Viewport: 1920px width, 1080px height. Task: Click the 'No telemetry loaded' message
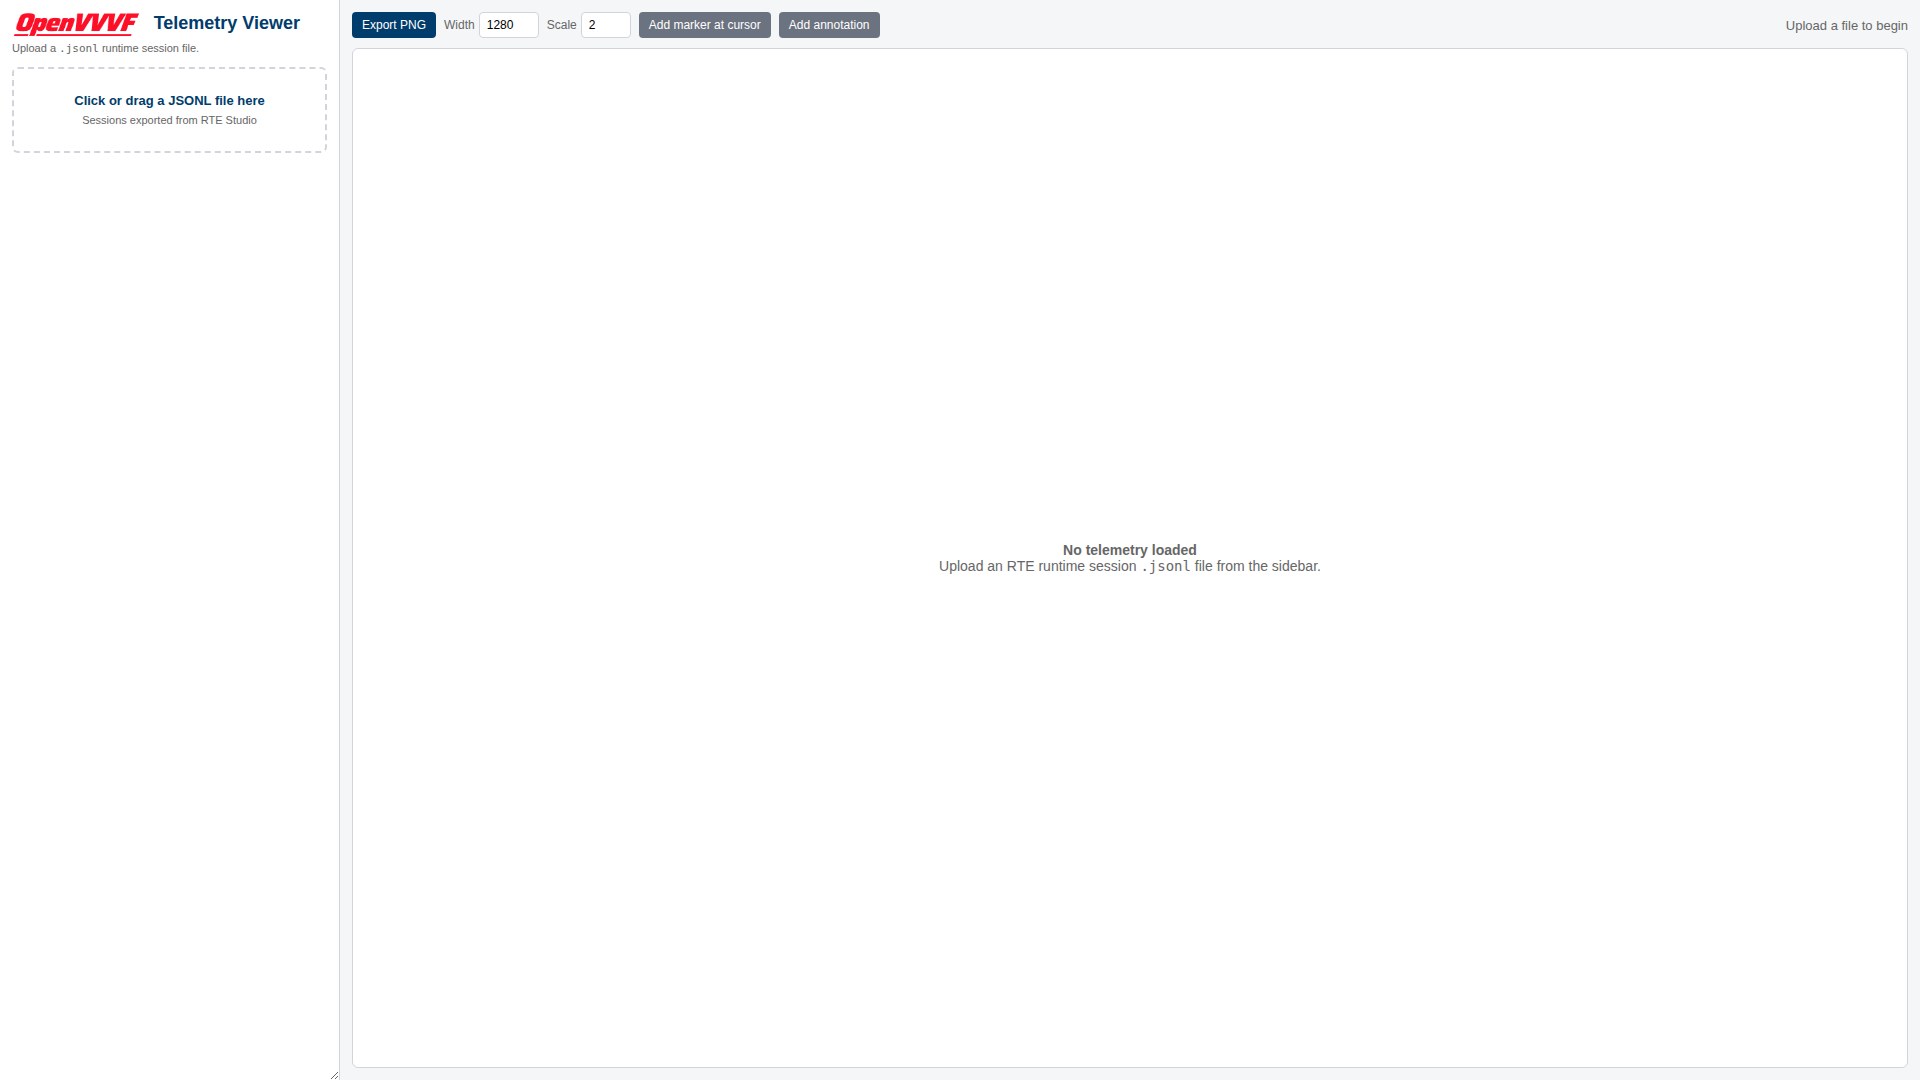tap(1129, 550)
